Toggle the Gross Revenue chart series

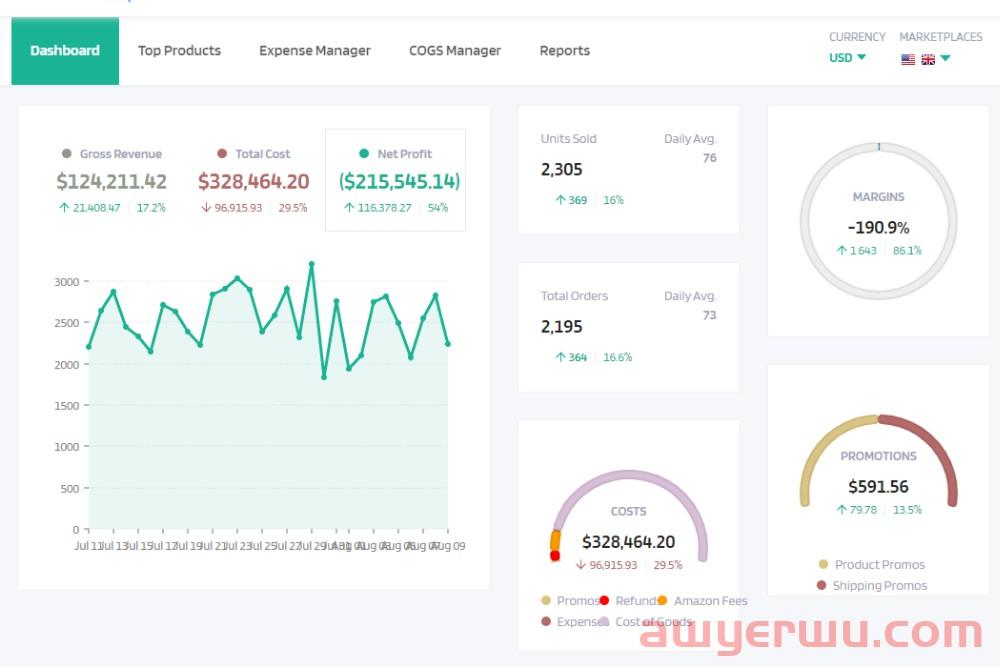point(111,154)
